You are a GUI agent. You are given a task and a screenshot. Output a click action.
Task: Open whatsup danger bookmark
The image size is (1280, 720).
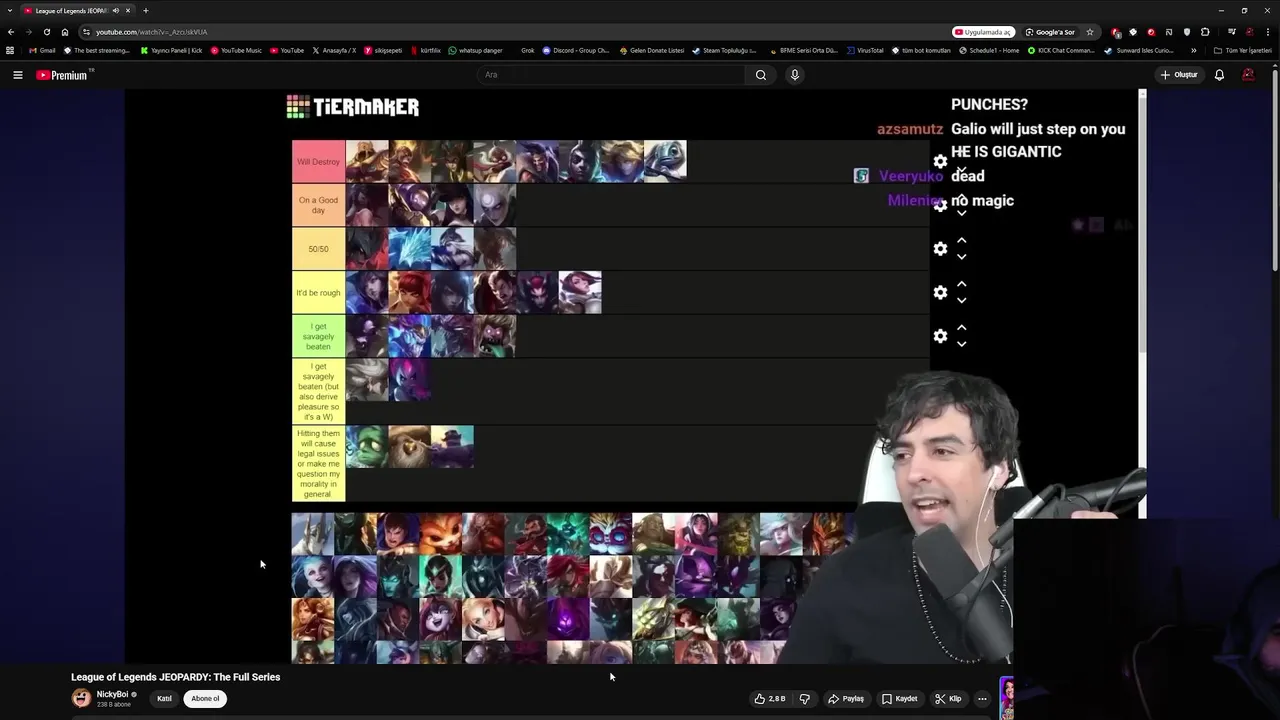tap(475, 50)
